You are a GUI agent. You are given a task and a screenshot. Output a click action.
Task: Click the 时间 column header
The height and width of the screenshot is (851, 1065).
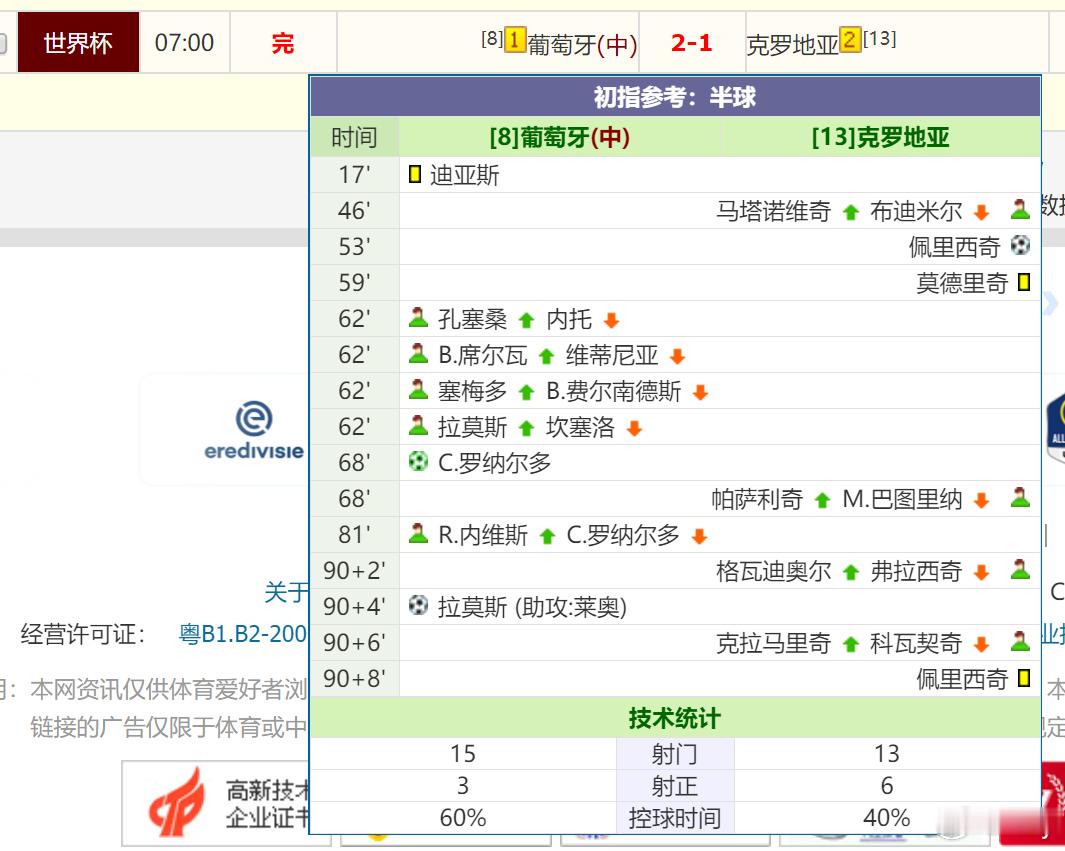354,137
